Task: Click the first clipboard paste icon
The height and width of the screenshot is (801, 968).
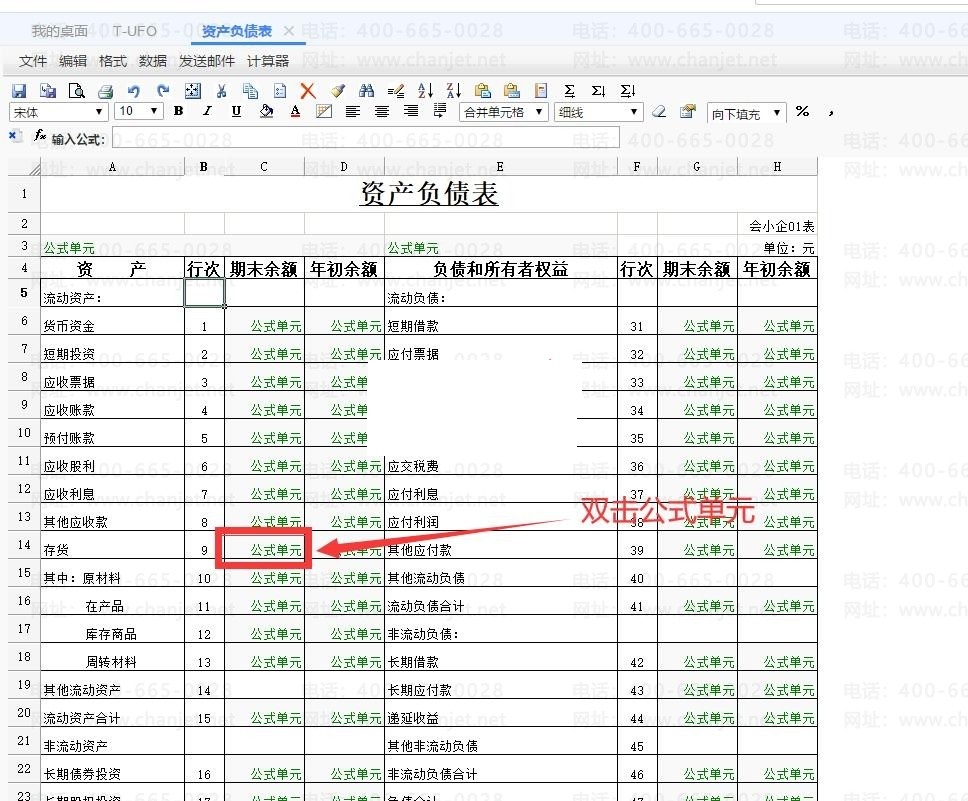Action: 483,91
